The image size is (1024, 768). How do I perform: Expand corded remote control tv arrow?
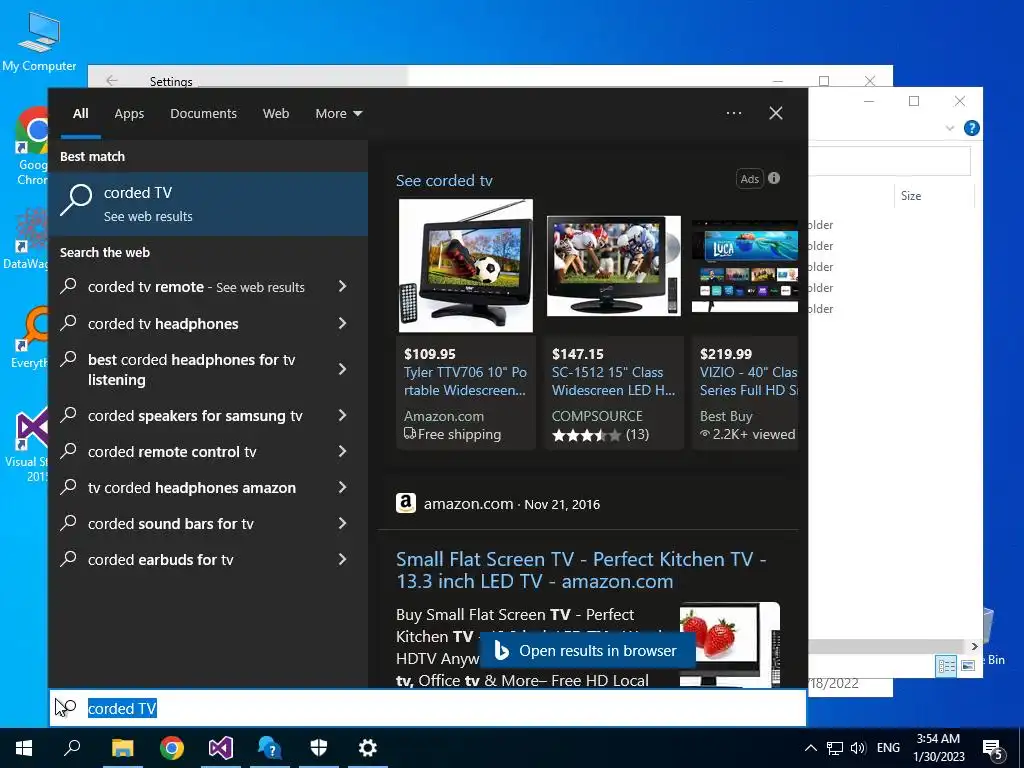click(x=342, y=451)
